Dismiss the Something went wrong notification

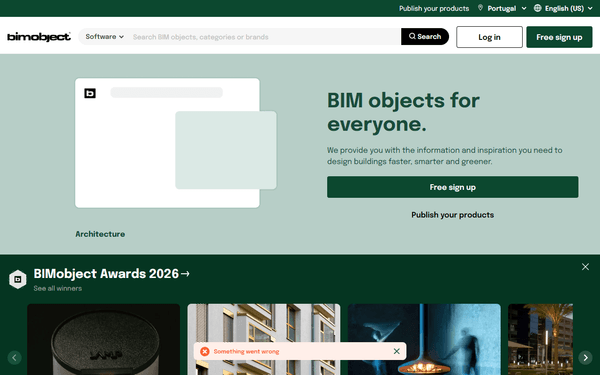pyautogui.click(x=397, y=351)
